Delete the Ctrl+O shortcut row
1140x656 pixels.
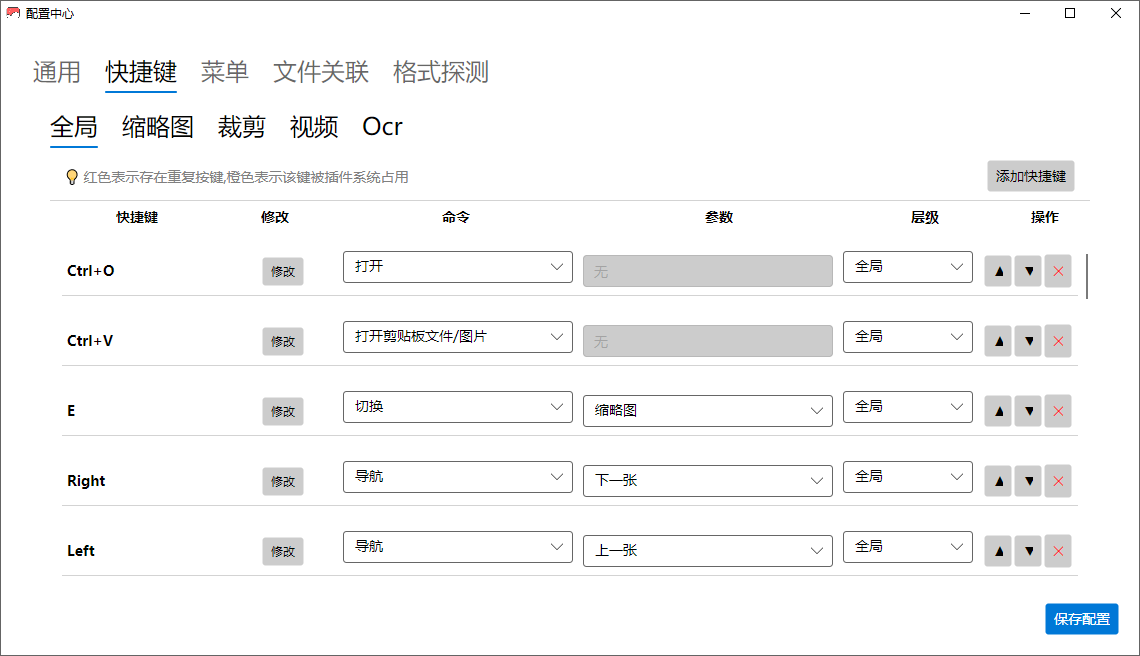[x=1058, y=271]
